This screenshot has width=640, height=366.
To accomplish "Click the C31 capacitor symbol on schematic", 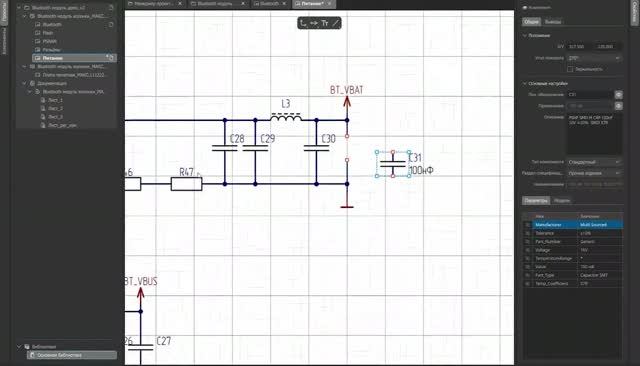I will [393, 164].
